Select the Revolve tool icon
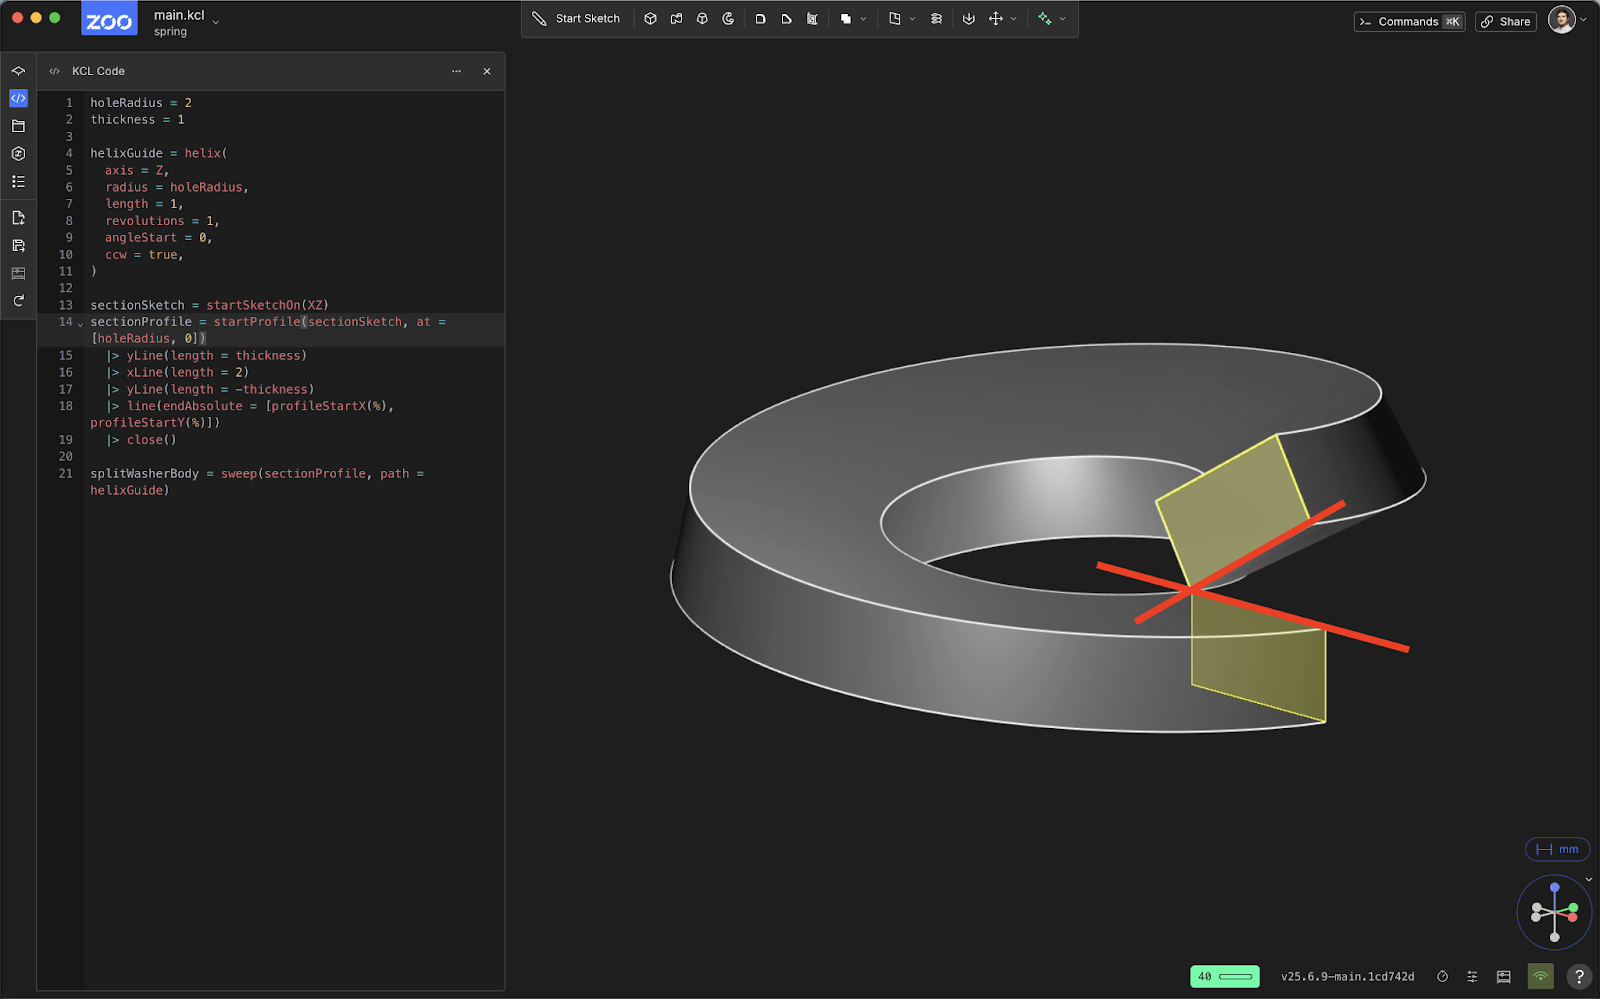 click(728, 19)
